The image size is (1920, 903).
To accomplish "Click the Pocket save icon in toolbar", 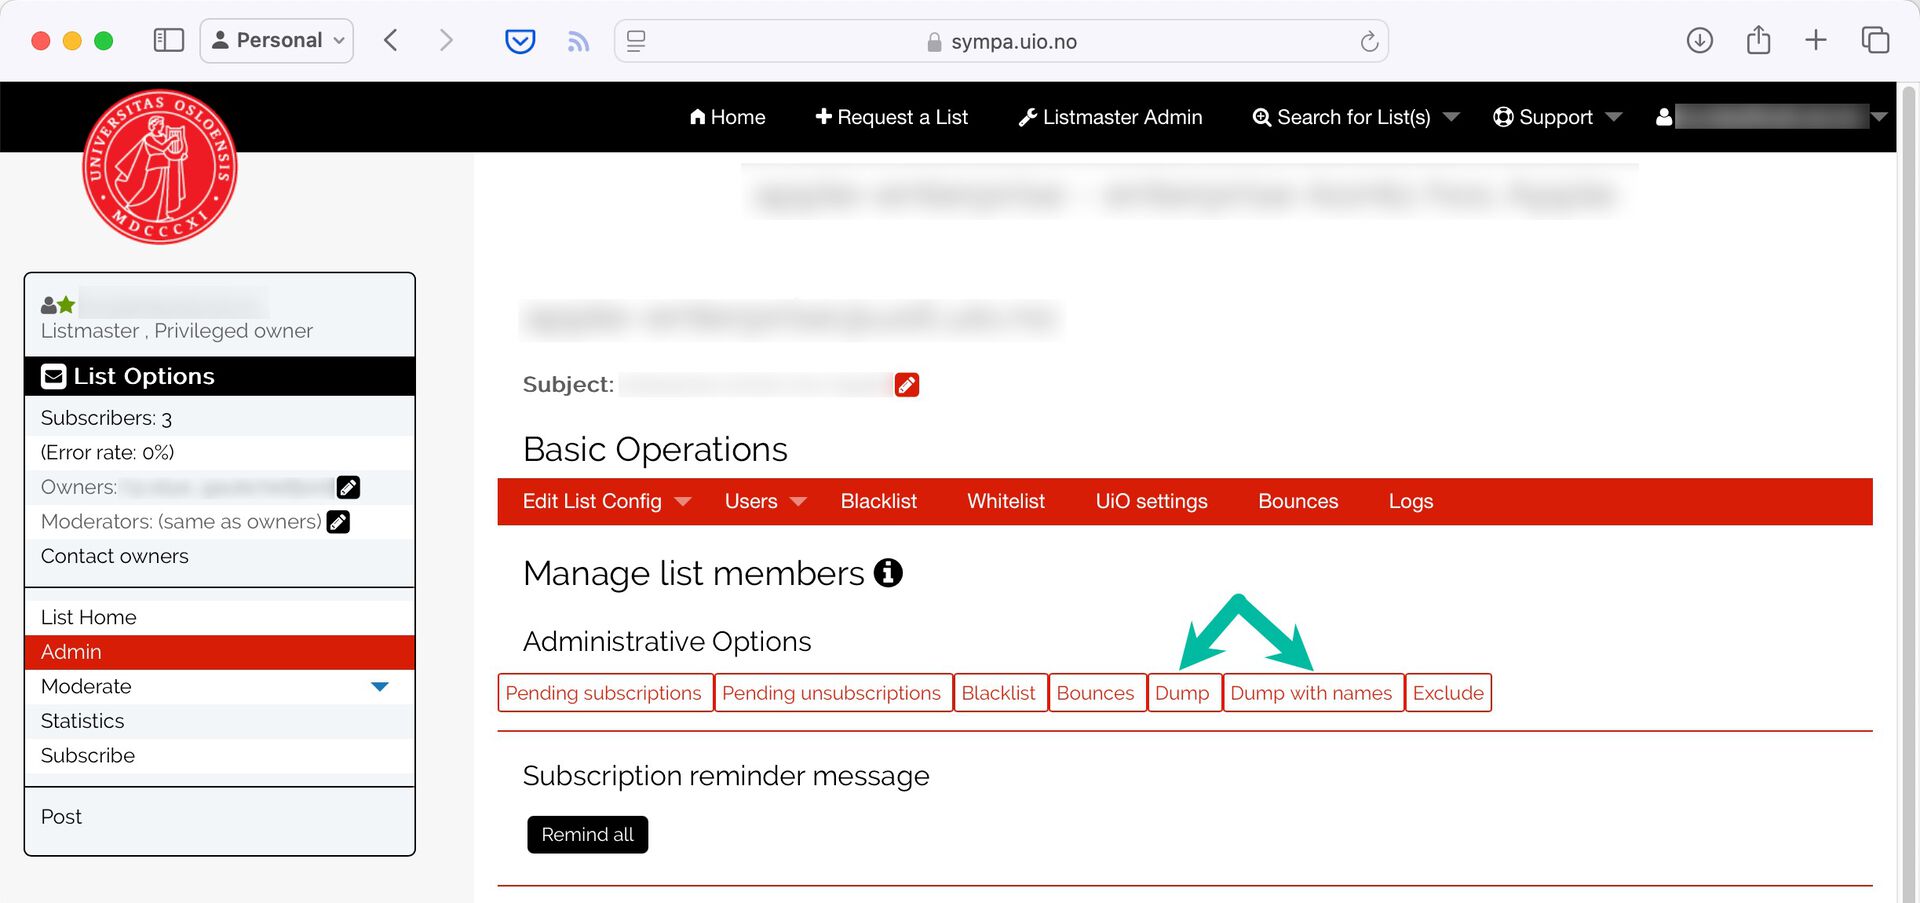I will point(520,41).
